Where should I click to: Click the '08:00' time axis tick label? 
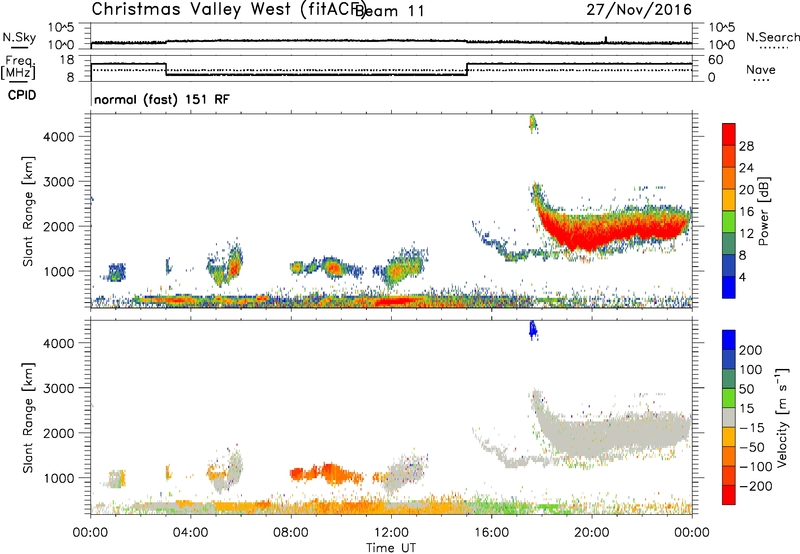291,533
